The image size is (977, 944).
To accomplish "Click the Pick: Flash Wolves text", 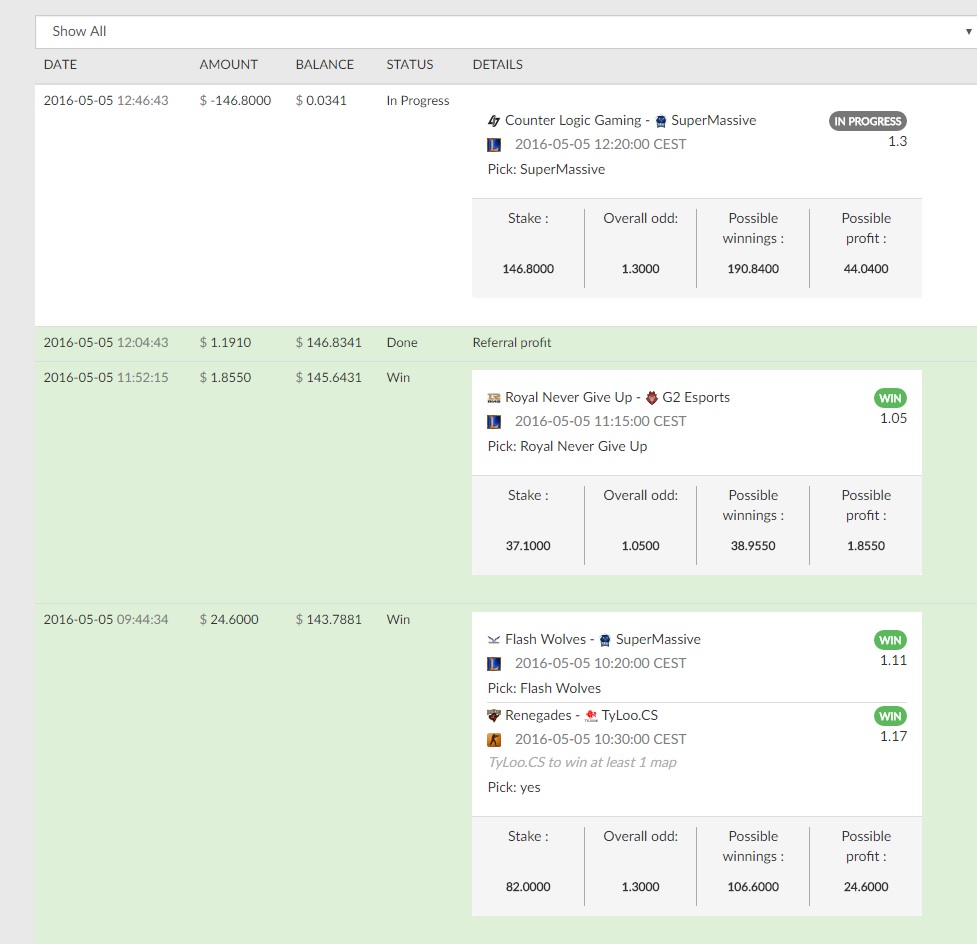I will 544,689.
